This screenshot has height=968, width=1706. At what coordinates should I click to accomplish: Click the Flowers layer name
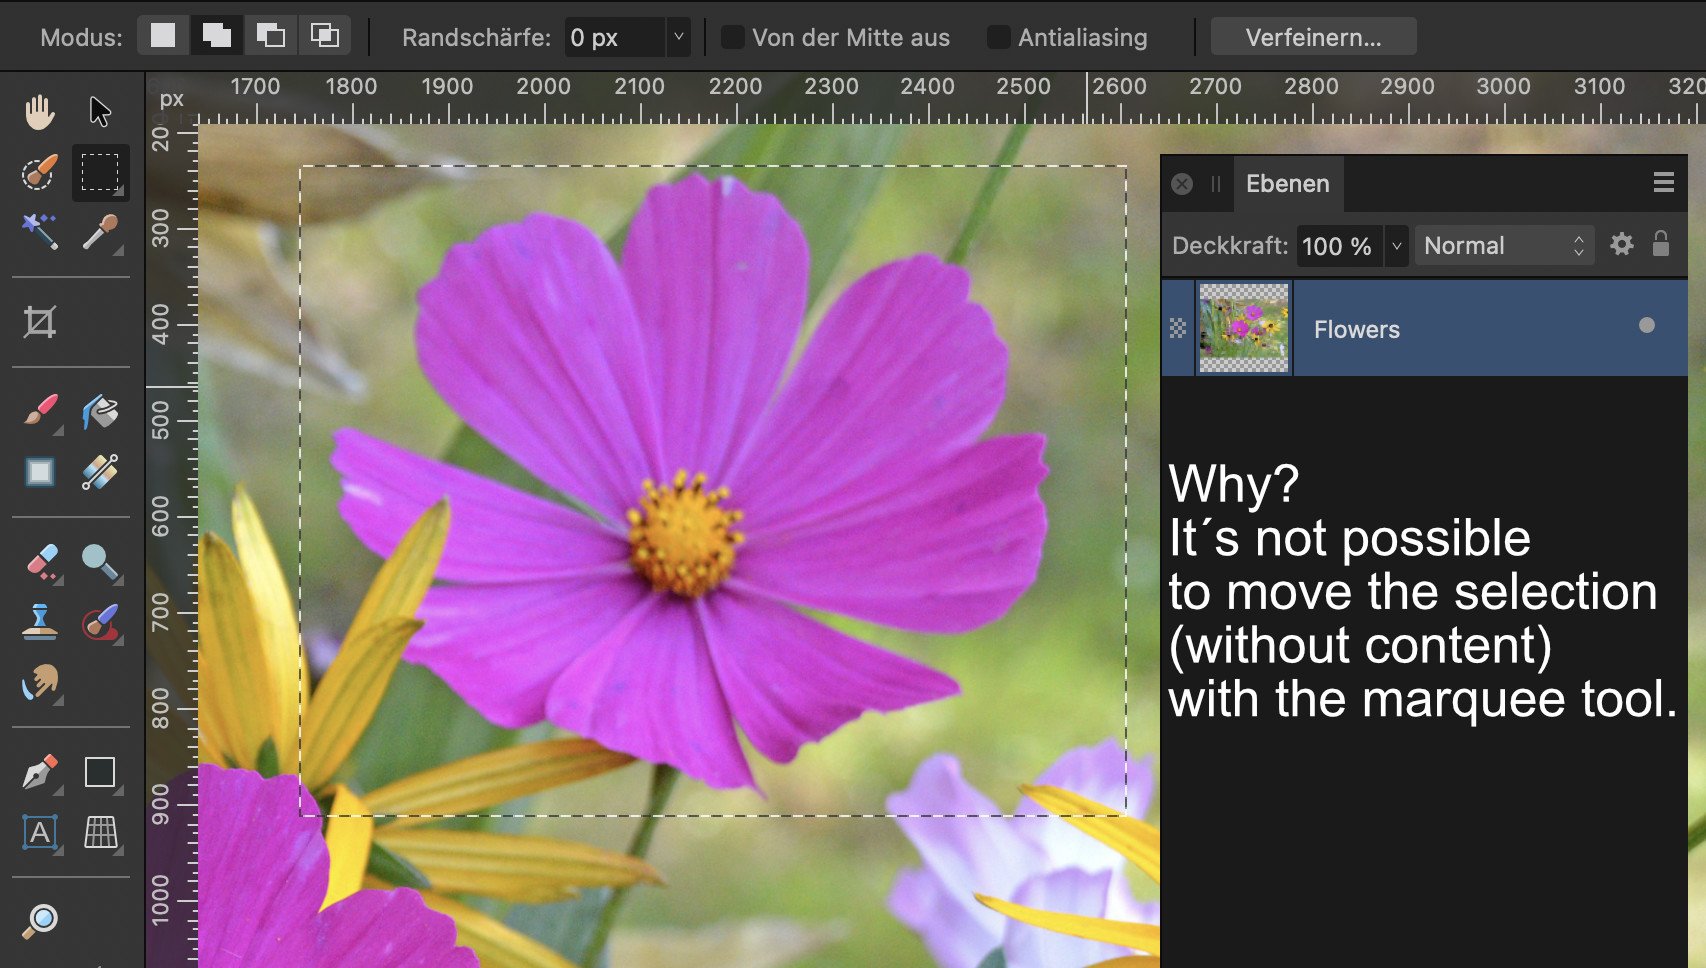(1356, 330)
